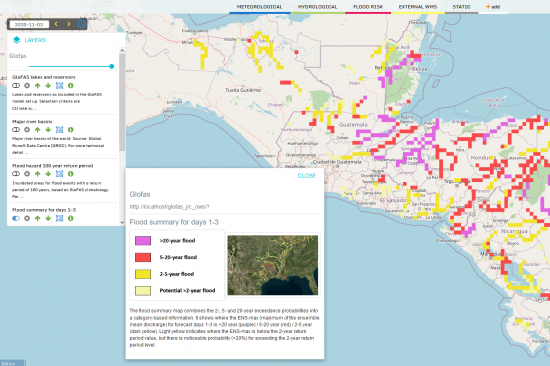Open settings for GloFAS lakes and reservoirs layer
Viewport: 550px width, 366px height.
click(27, 86)
